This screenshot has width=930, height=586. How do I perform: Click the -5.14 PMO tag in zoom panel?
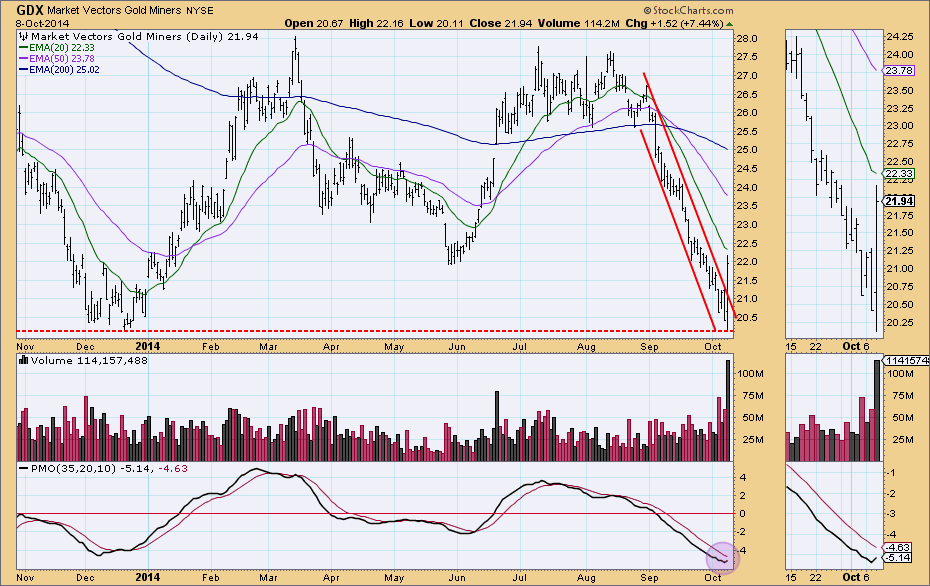[x=897, y=558]
